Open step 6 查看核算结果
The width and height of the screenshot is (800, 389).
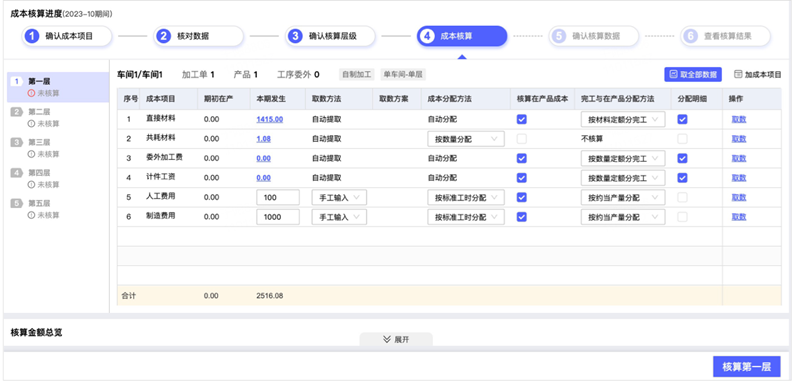[x=725, y=36]
